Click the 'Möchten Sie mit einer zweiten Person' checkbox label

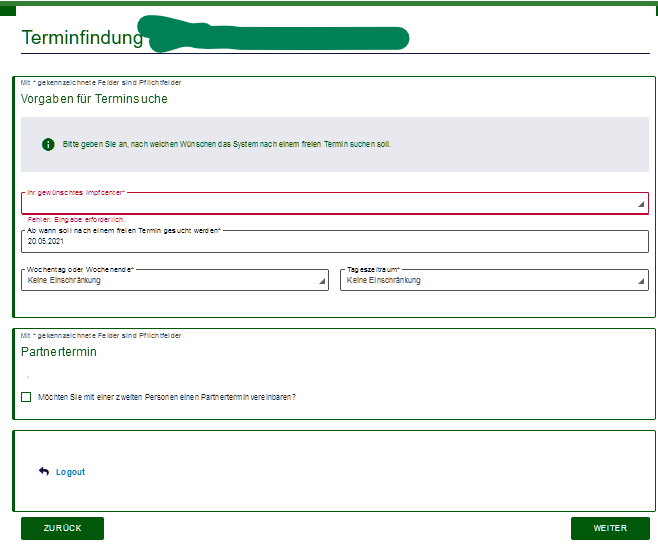click(167, 397)
